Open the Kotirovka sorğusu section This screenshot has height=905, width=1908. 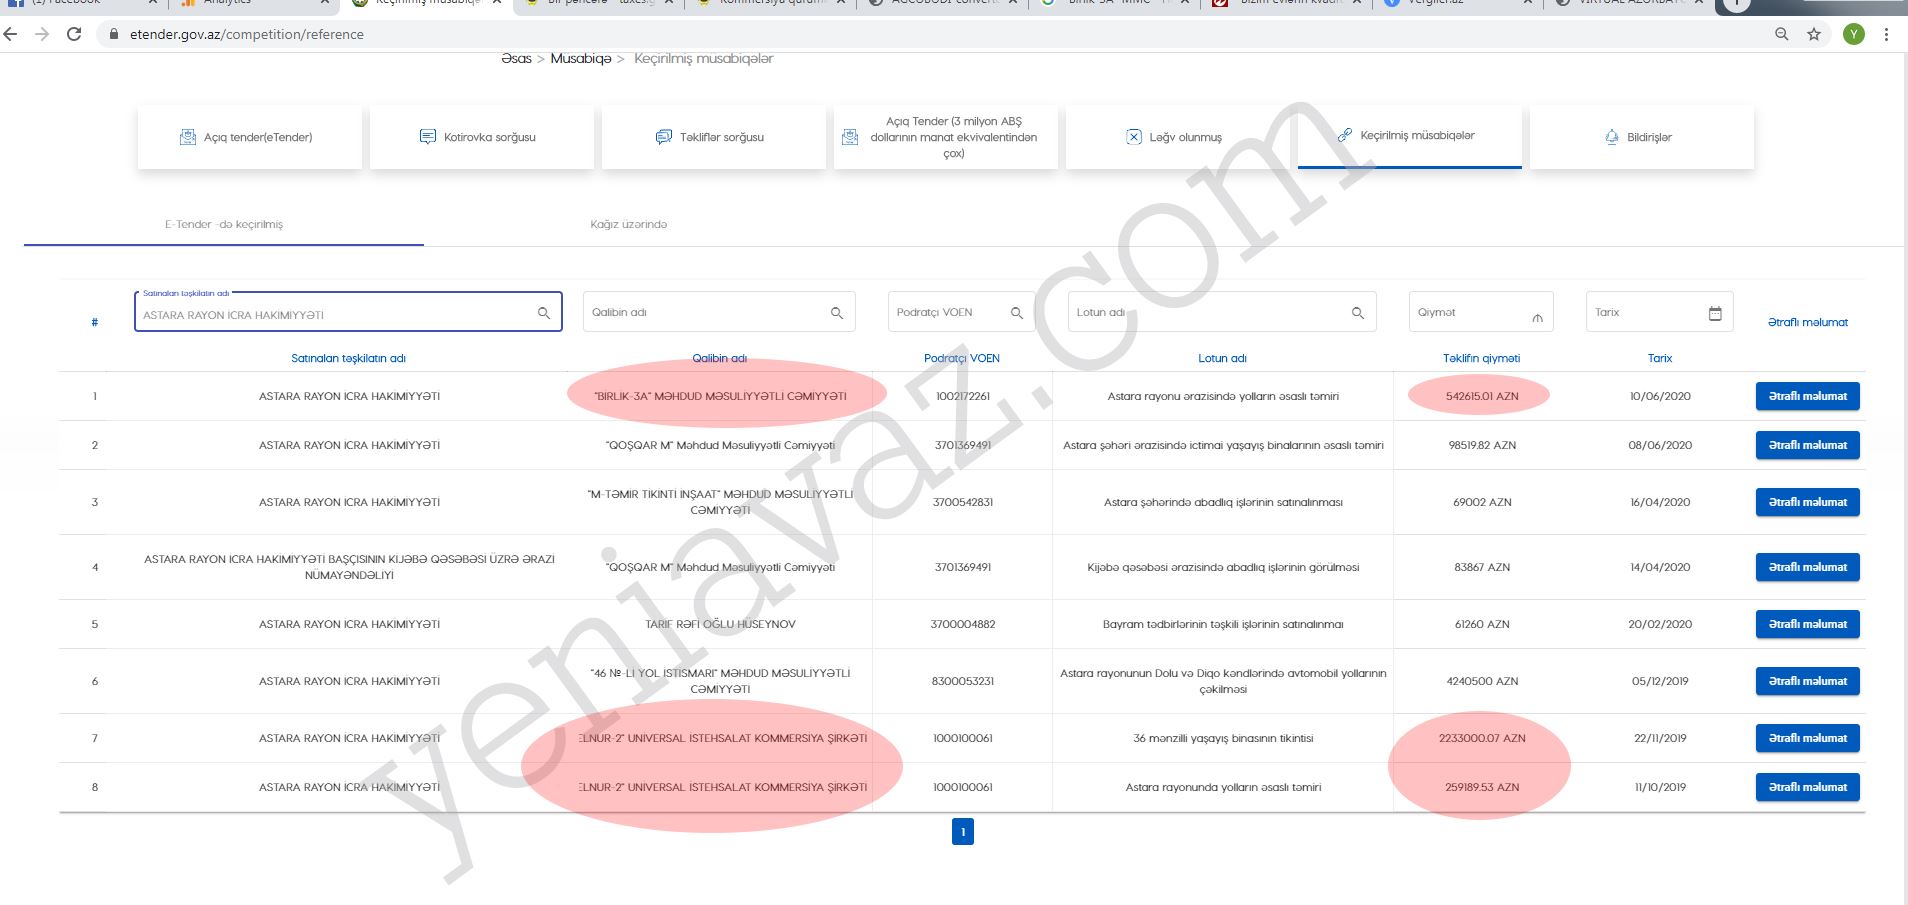click(x=482, y=137)
